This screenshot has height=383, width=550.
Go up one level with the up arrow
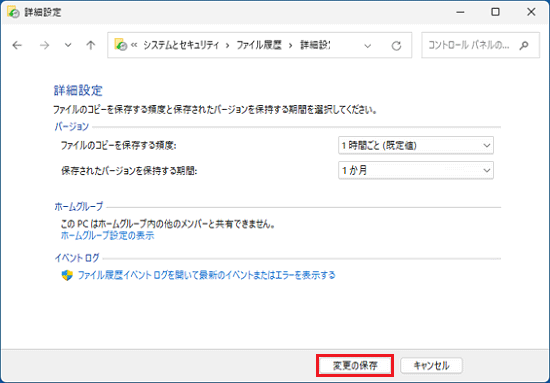point(91,45)
